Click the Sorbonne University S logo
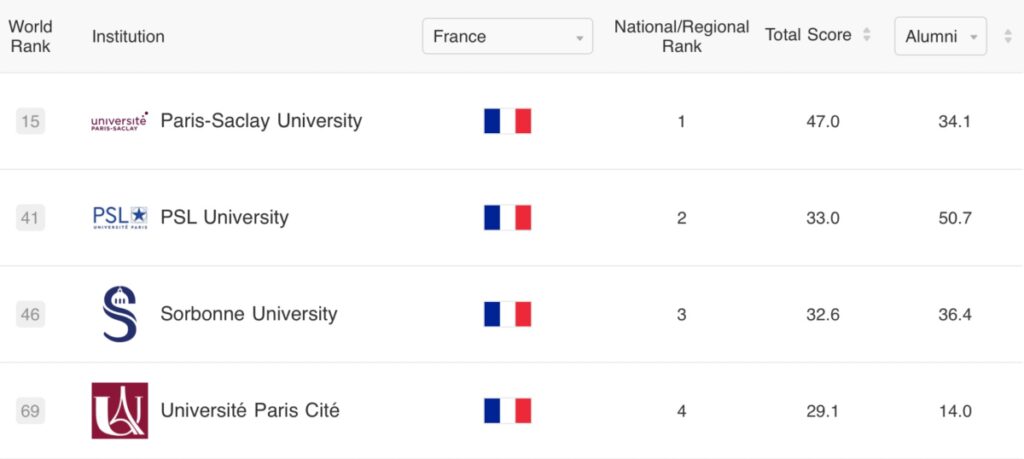Image resolution: width=1024 pixels, height=459 pixels. 120,314
